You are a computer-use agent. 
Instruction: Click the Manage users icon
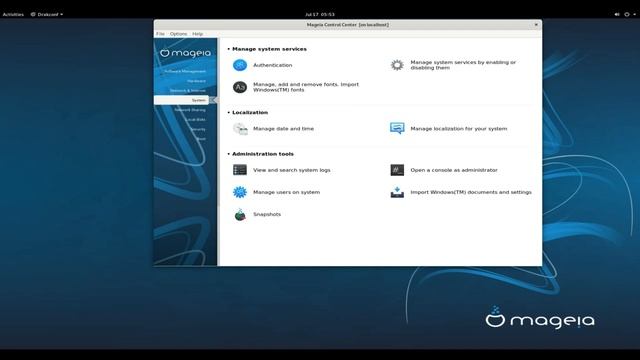point(240,192)
